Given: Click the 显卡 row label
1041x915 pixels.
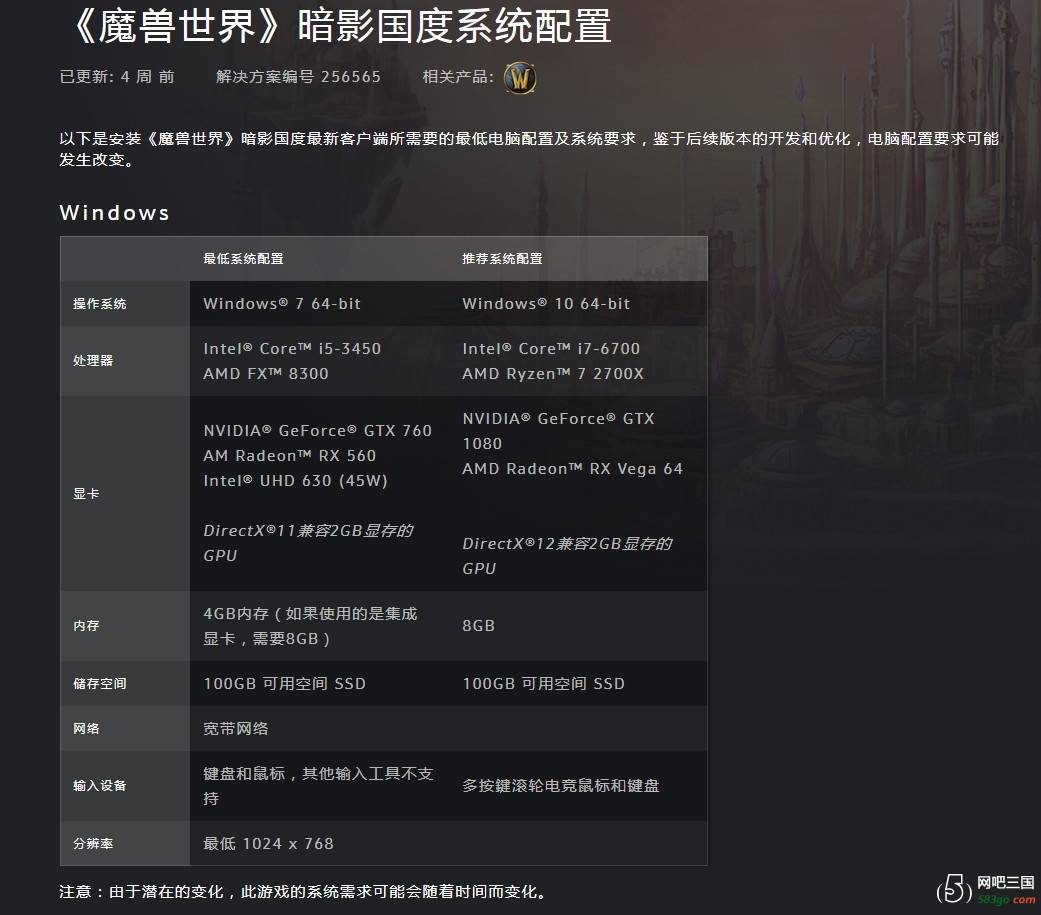Looking at the screenshot, I should click(x=86, y=493).
